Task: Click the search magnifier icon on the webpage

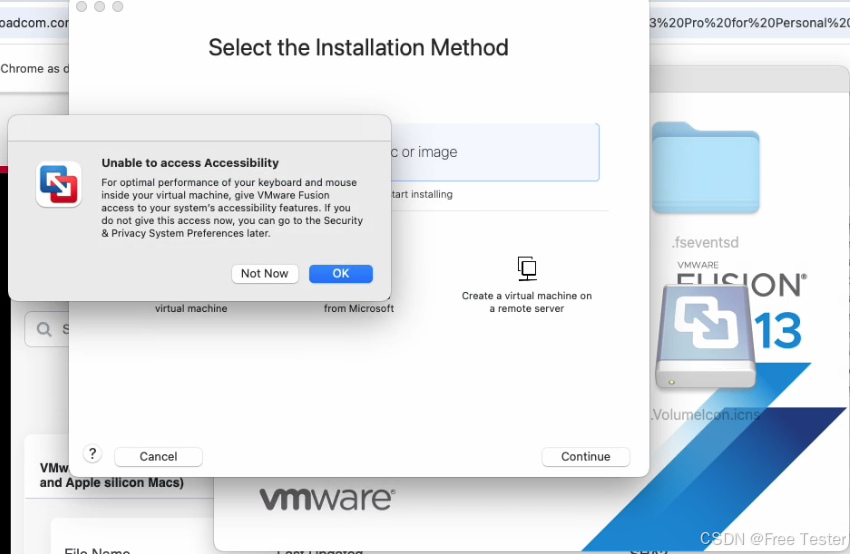Action: 44,329
